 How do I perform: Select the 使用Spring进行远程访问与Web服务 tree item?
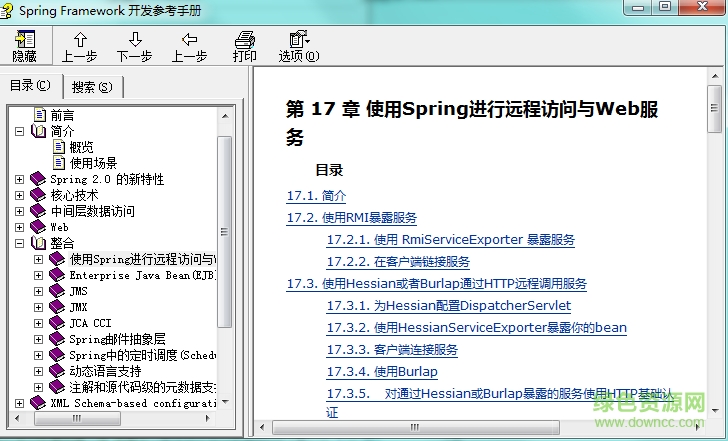click(143, 259)
